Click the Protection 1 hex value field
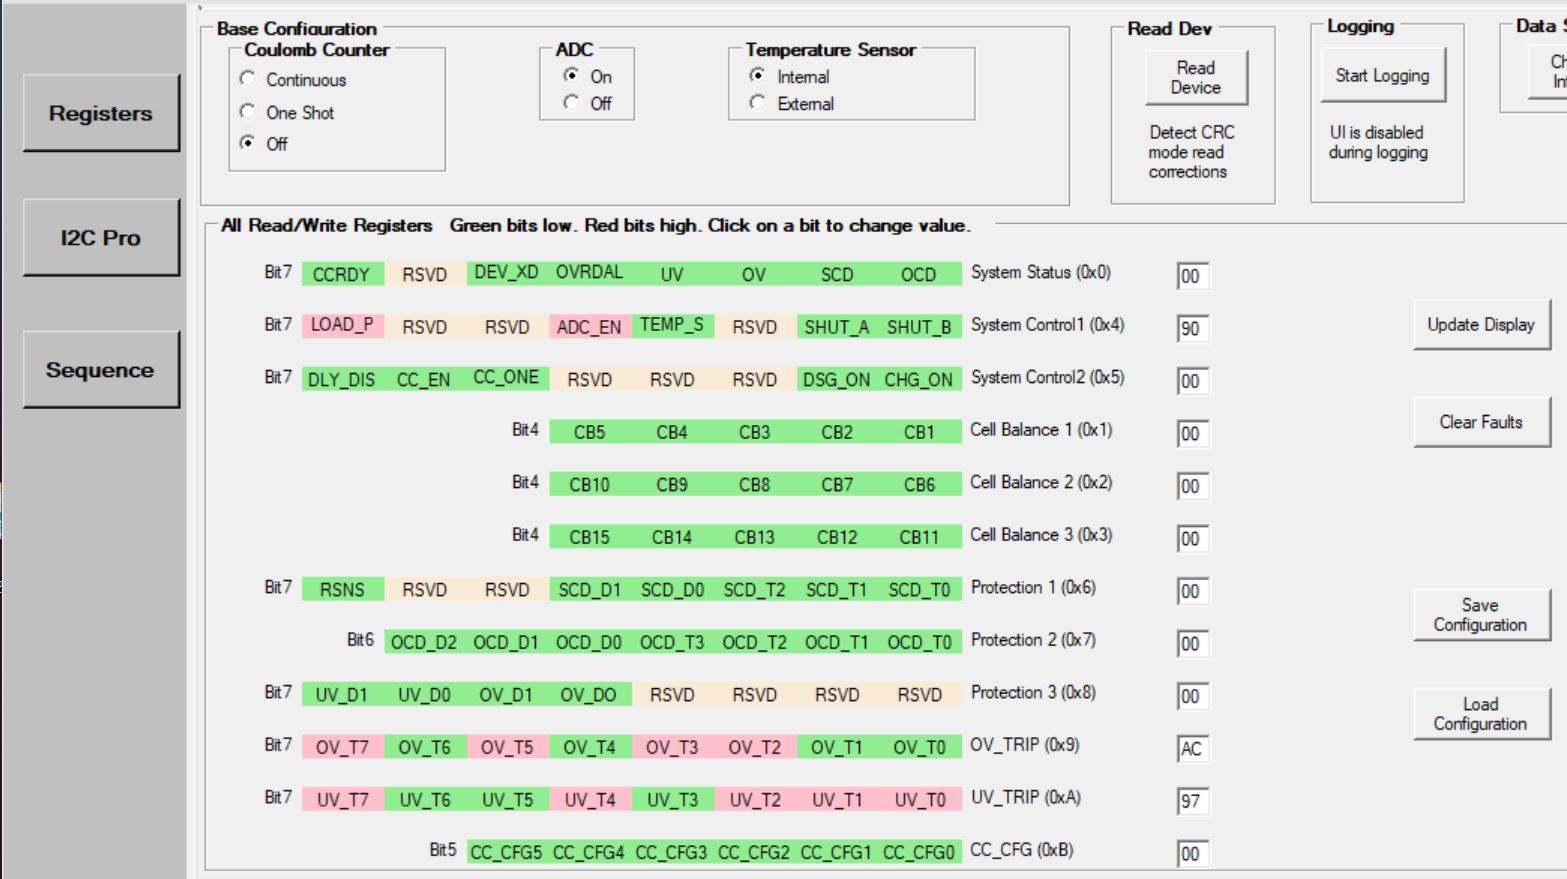 coord(1192,591)
